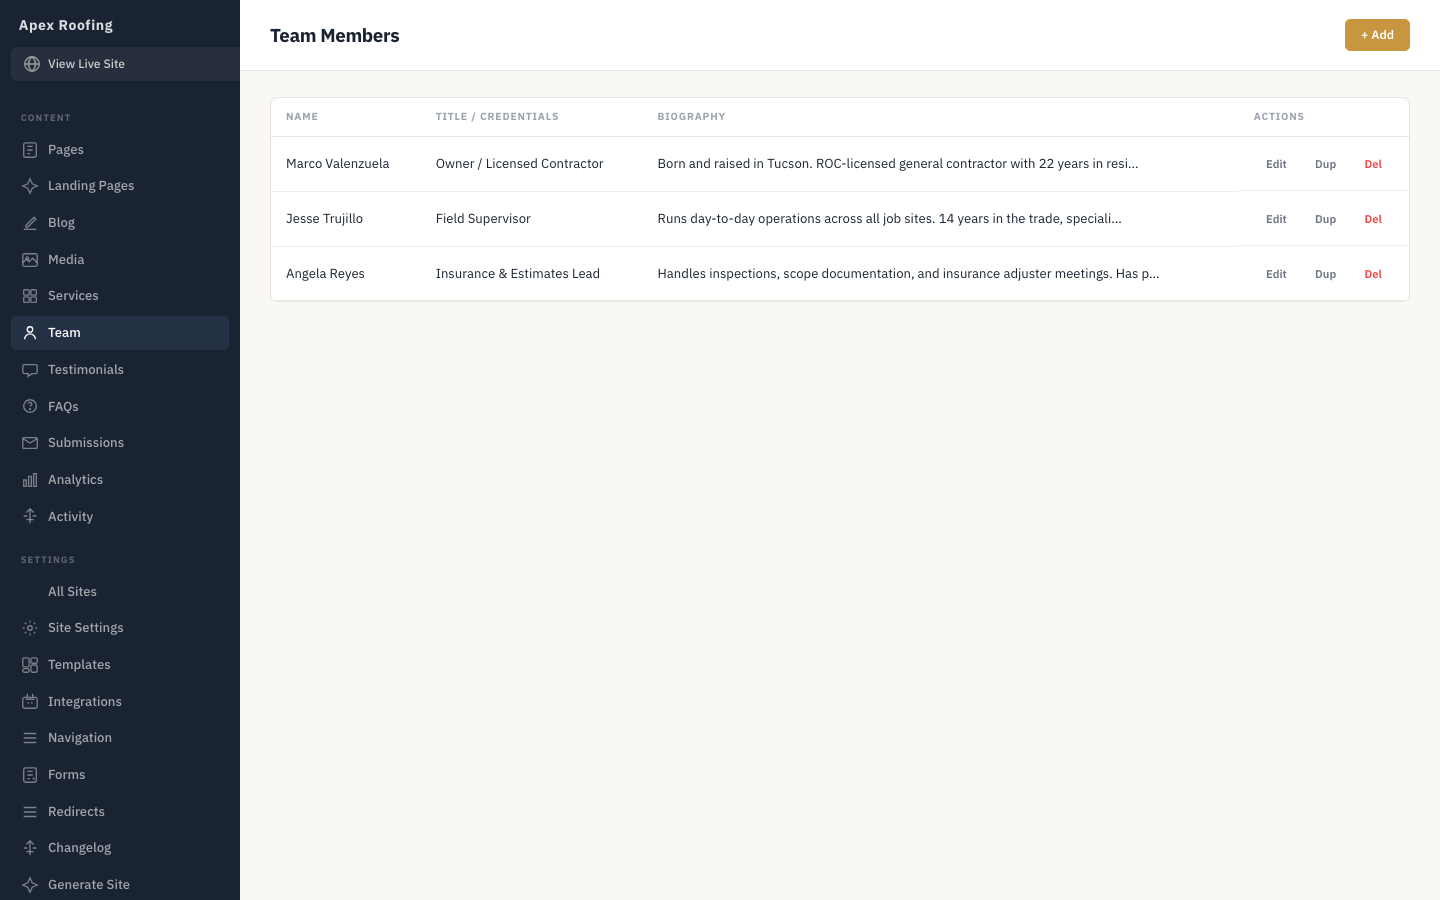Image resolution: width=1440 pixels, height=900 pixels.
Task: Select the Blog pencil icon
Action: click(x=30, y=223)
